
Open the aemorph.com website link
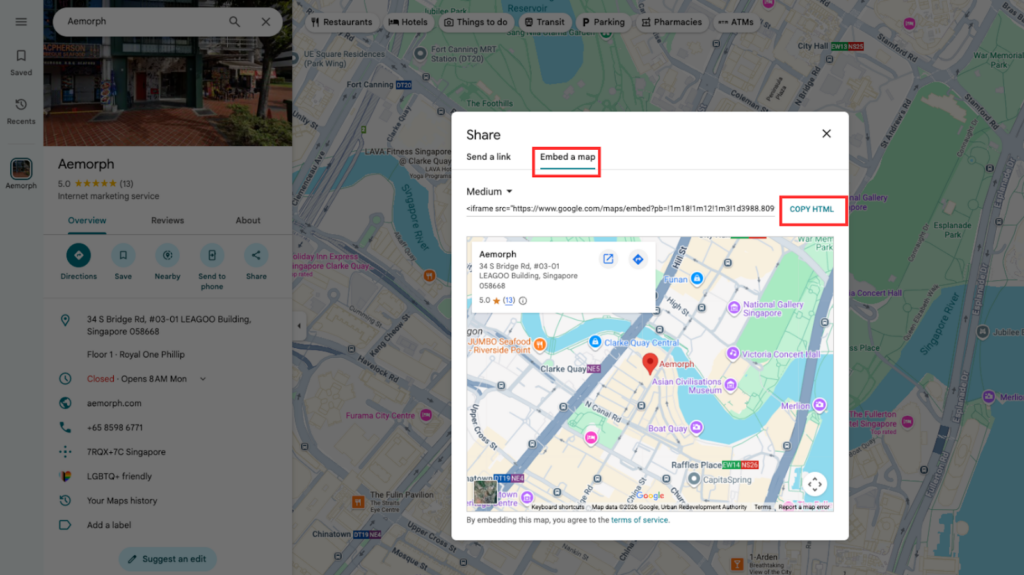pyautogui.click(x=114, y=403)
